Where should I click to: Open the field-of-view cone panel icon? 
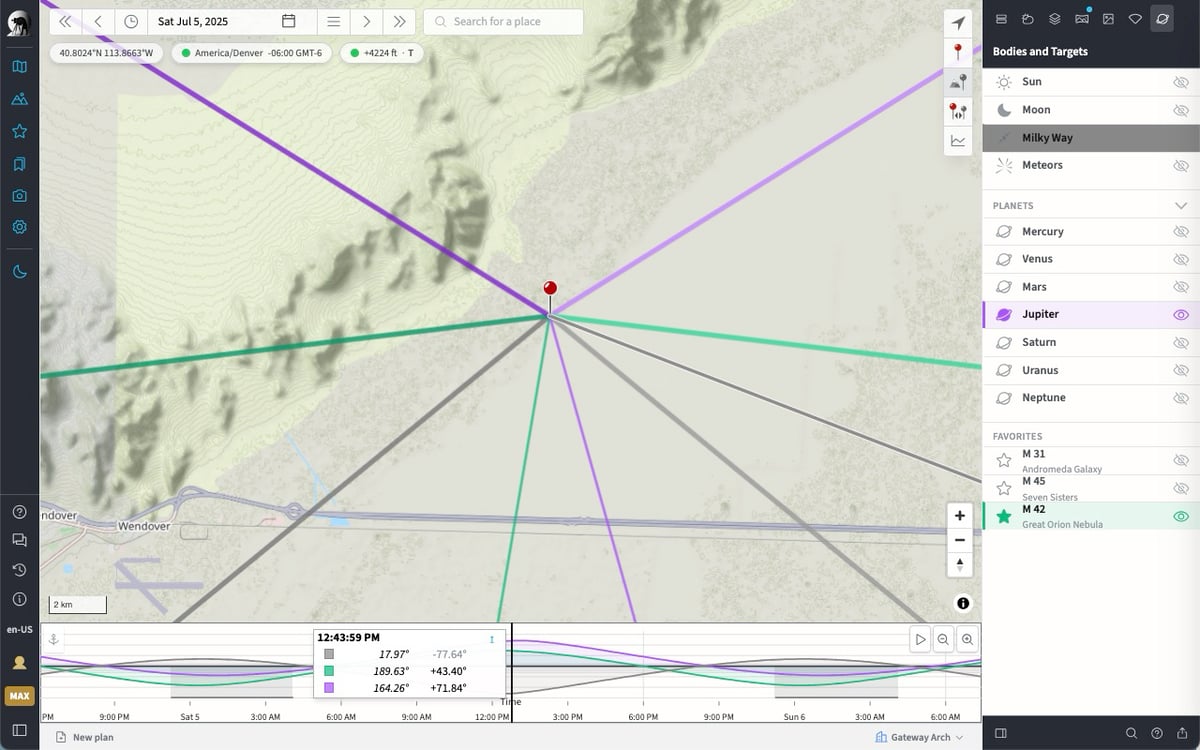[1135, 19]
